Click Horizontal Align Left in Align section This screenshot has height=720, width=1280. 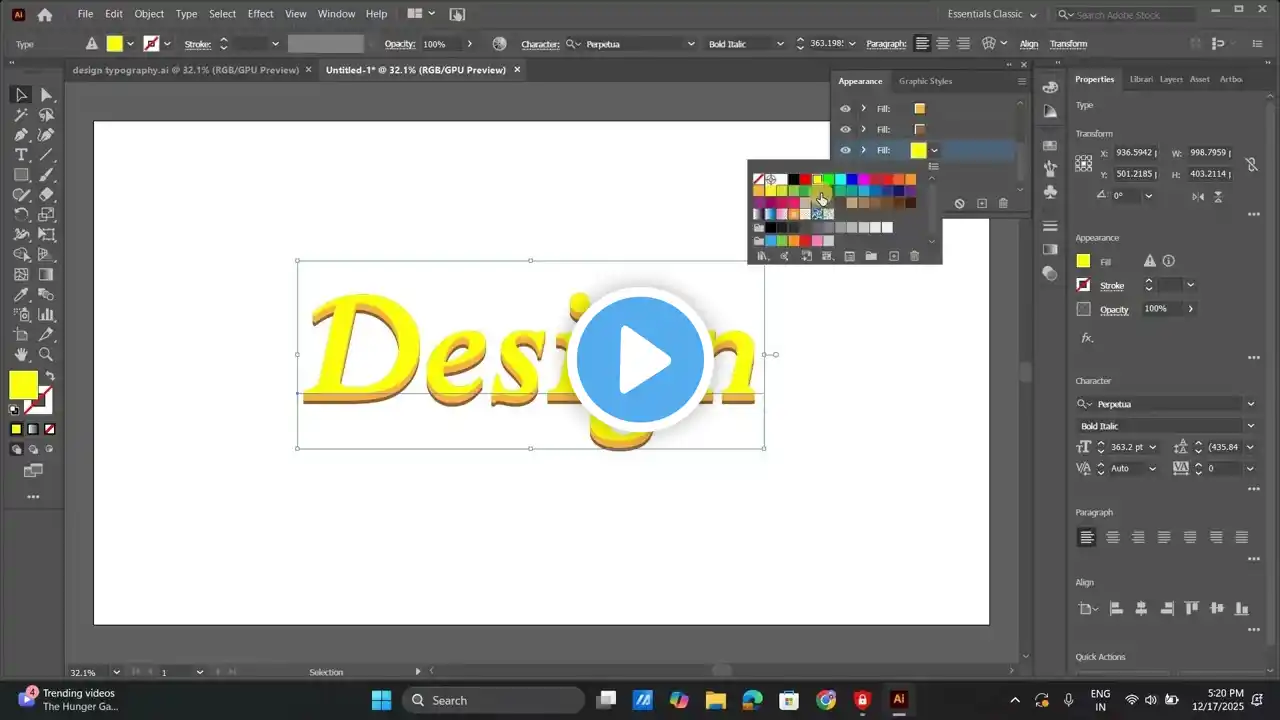pyautogui.click(x=1116, y=608)
